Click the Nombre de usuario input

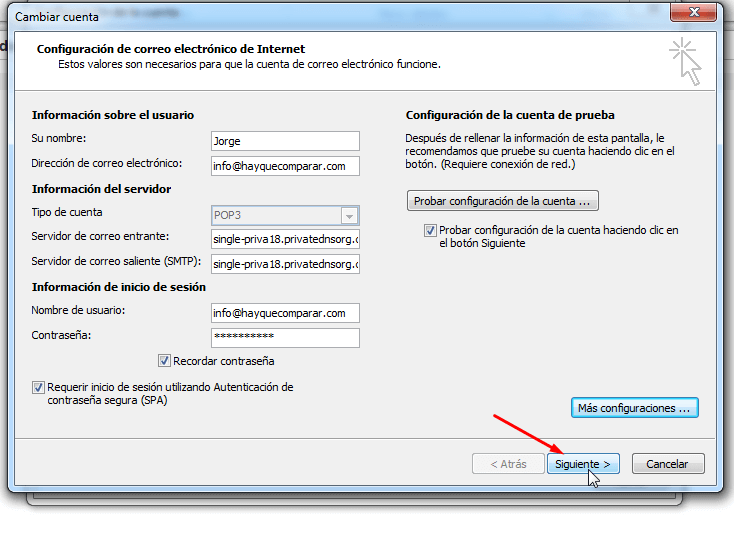[x=285, y=313]
